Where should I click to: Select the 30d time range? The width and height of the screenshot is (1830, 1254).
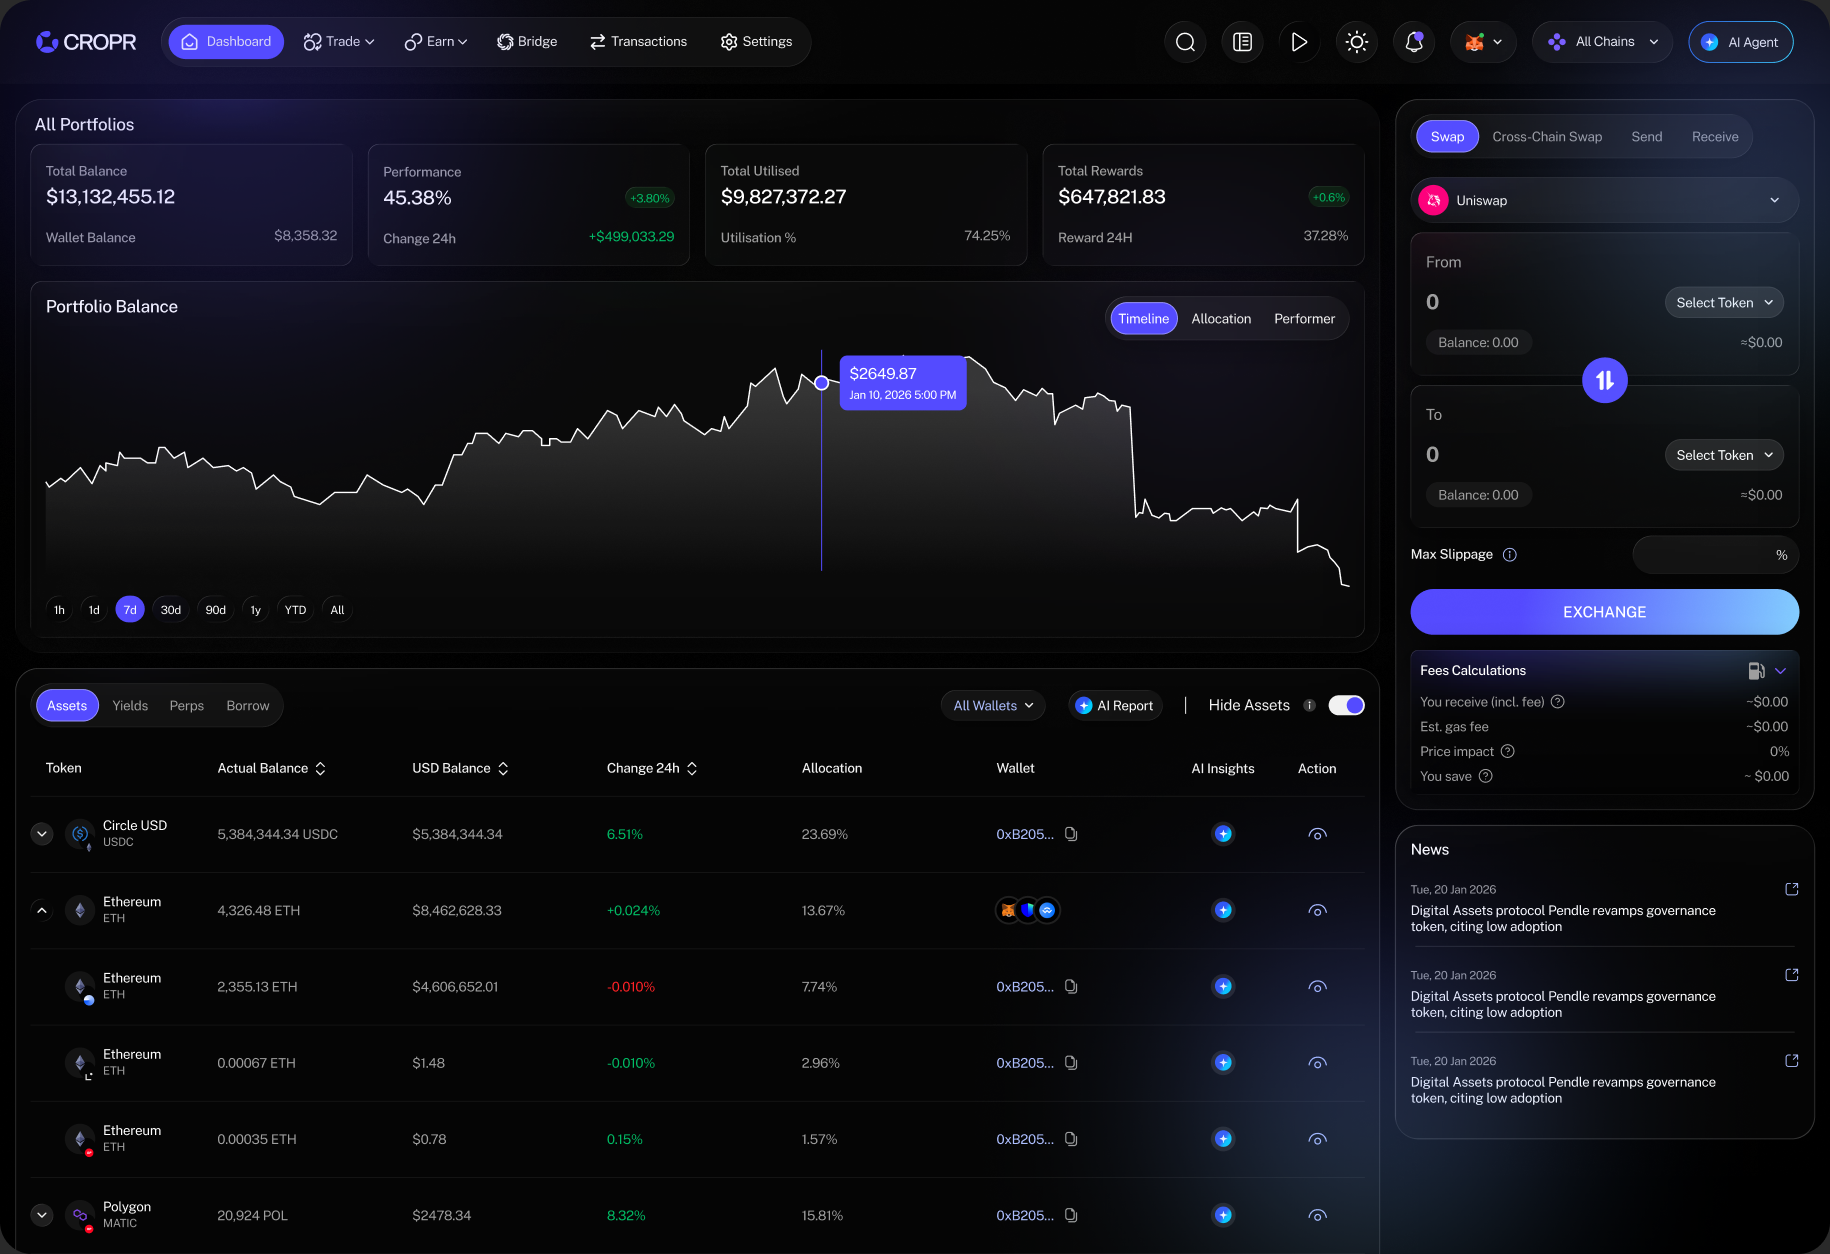coord(171,610)
